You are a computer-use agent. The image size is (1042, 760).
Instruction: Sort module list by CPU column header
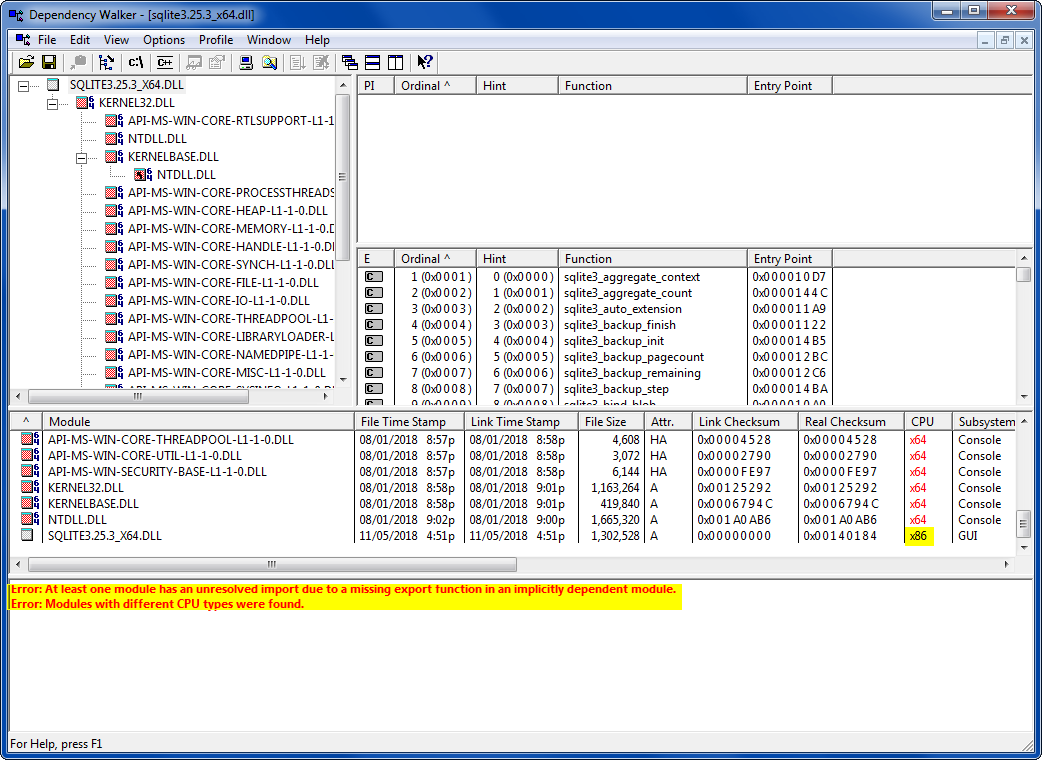[928, 421]
